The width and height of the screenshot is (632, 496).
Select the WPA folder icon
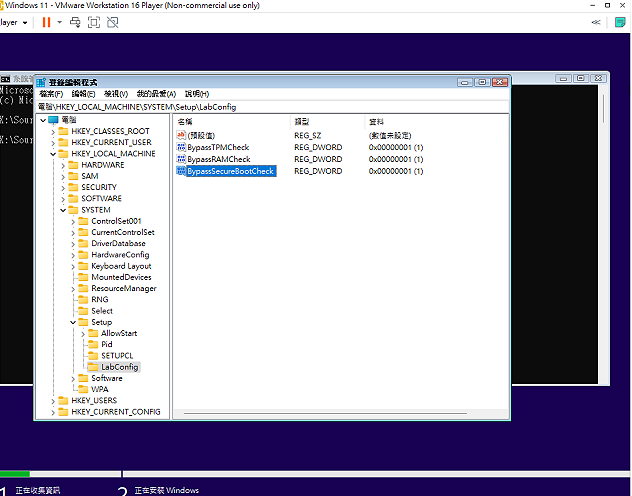(x=83, y=389)
